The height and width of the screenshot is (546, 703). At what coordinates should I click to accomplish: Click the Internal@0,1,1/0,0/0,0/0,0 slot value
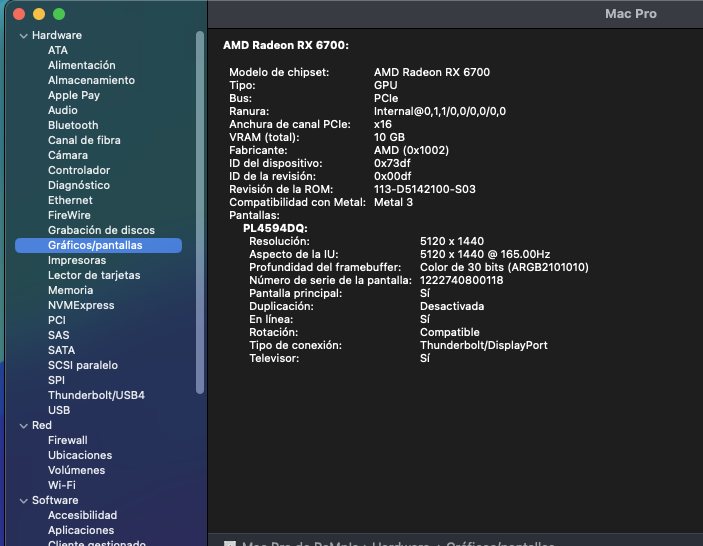tap(440, 111)
